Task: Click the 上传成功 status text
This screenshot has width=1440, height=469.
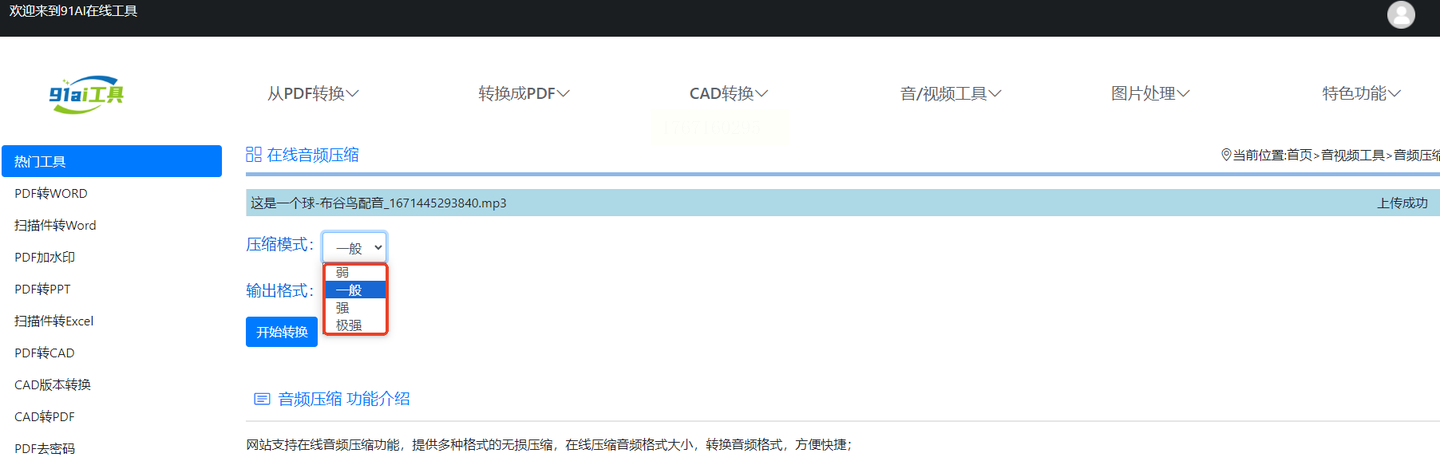Action: [x=1402, y=203]
